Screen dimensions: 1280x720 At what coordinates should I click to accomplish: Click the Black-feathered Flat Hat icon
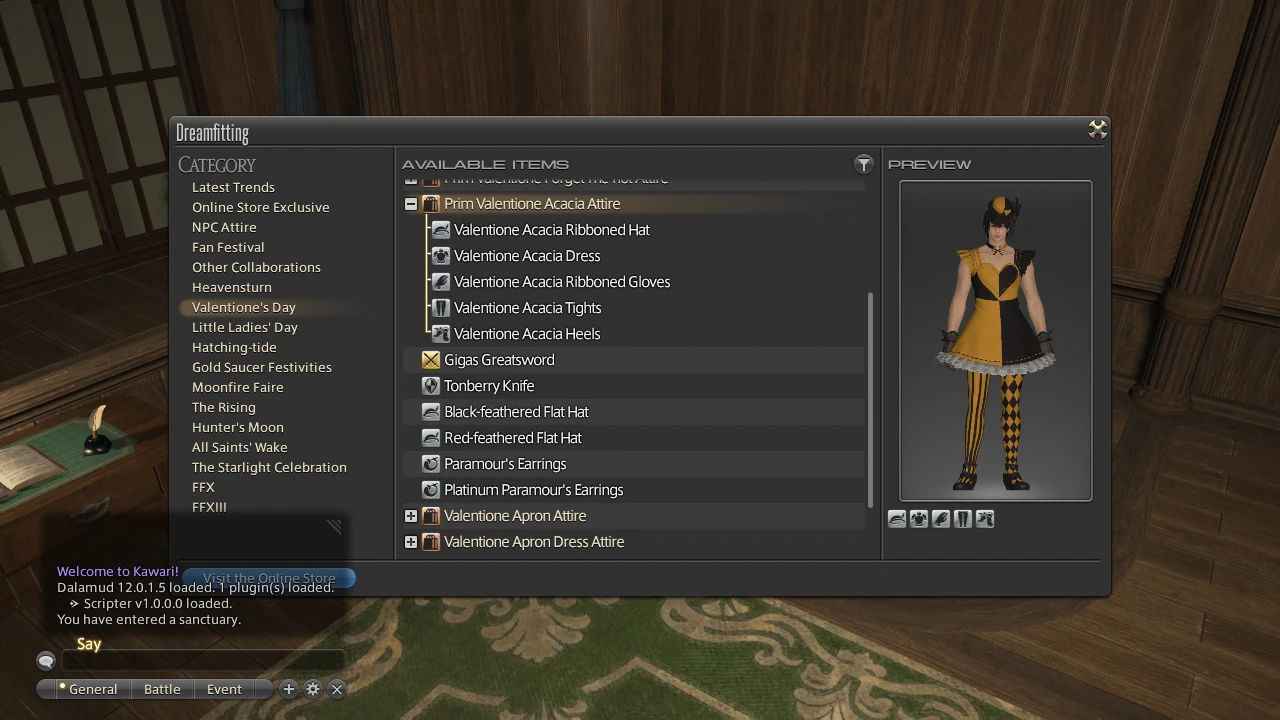click(x=431, y=412)
